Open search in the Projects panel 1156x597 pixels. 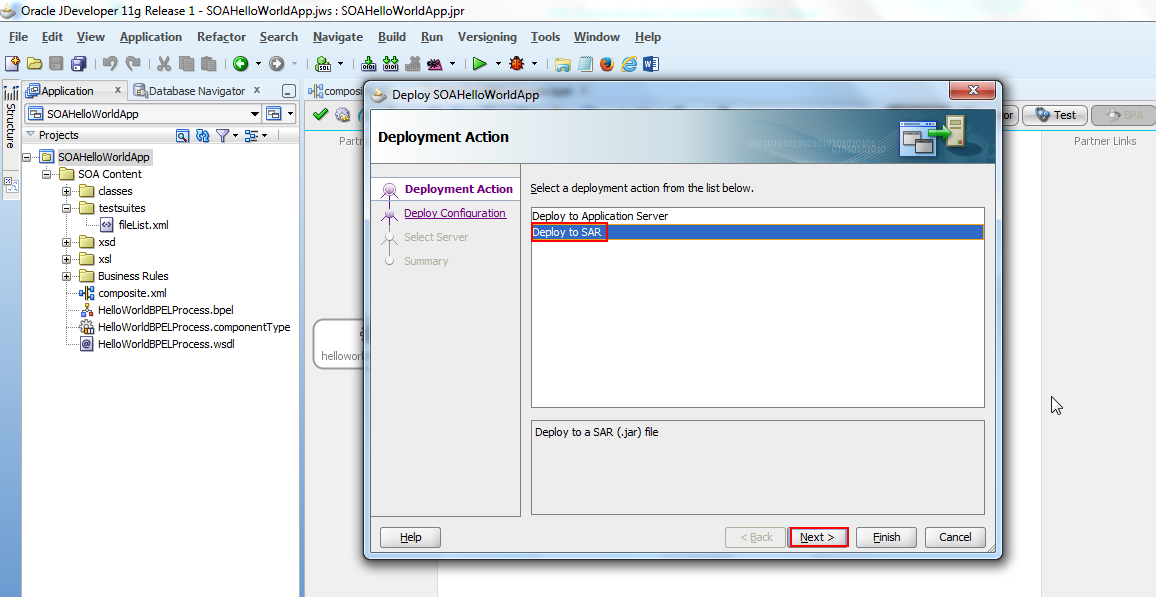tap(181, 135)
